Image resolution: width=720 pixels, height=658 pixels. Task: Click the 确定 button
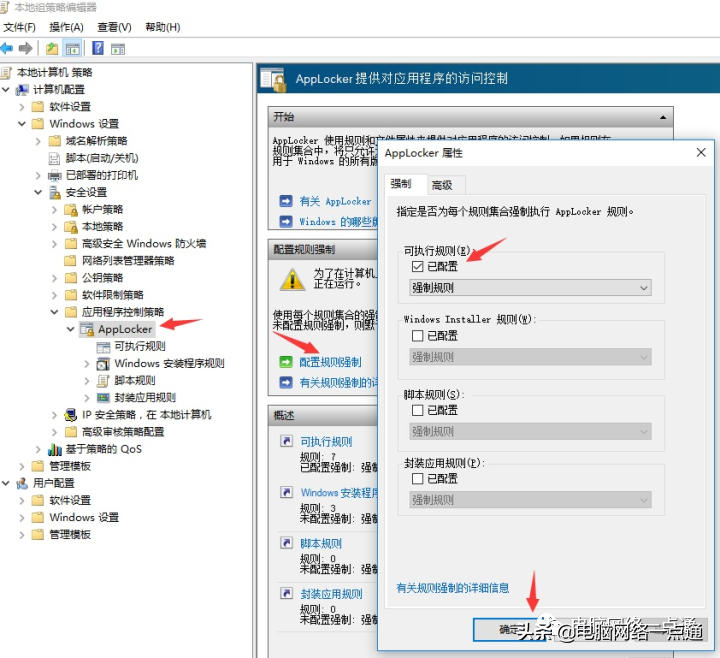510,630
